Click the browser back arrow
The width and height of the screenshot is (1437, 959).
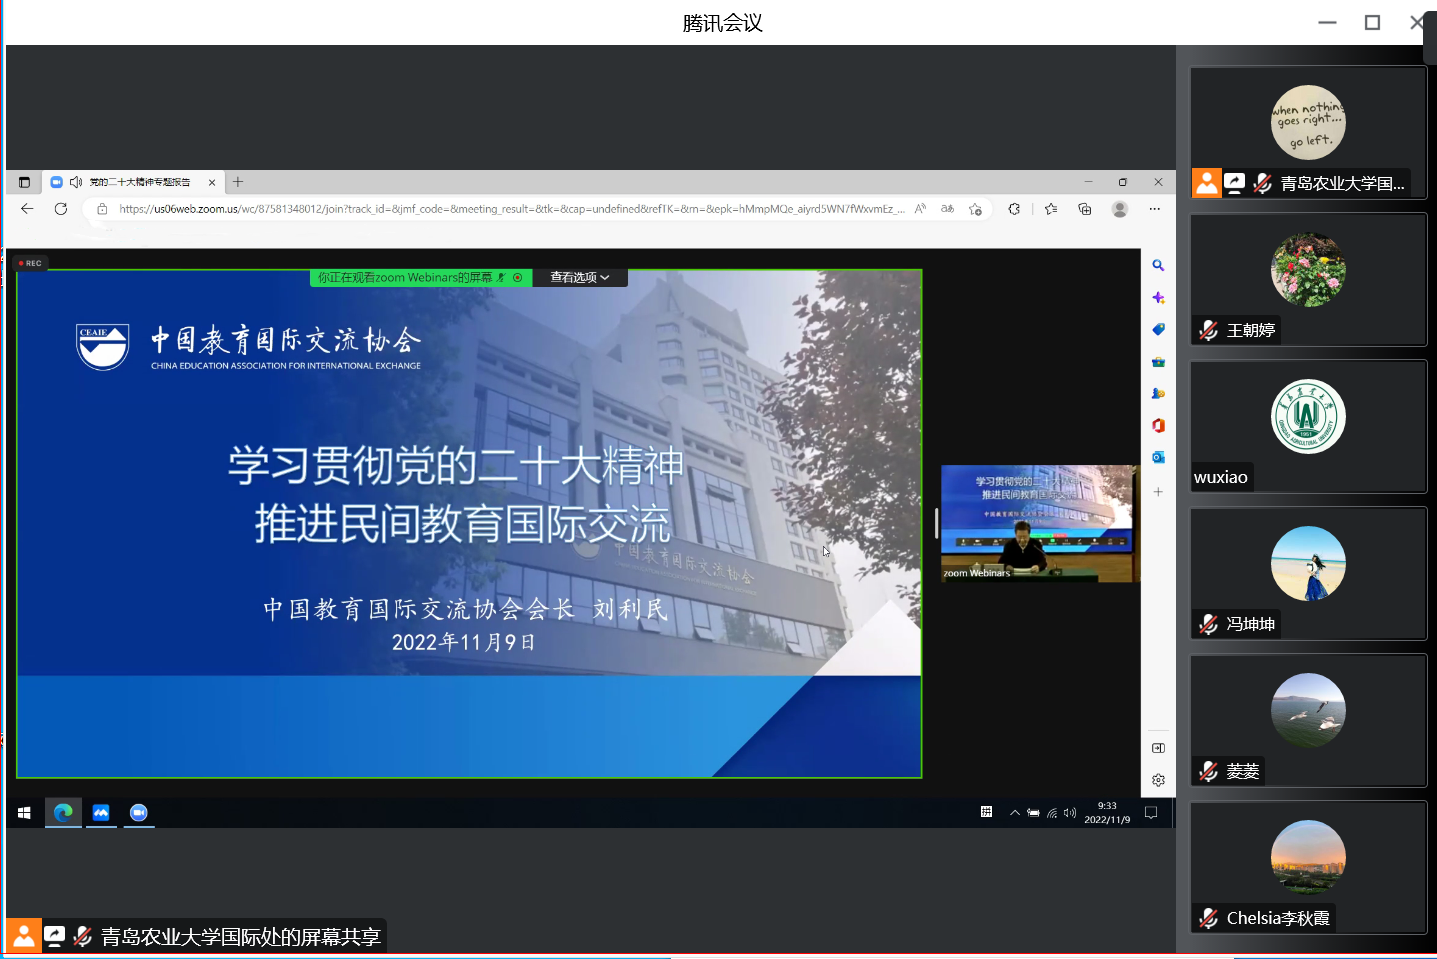tap(27, 209)
